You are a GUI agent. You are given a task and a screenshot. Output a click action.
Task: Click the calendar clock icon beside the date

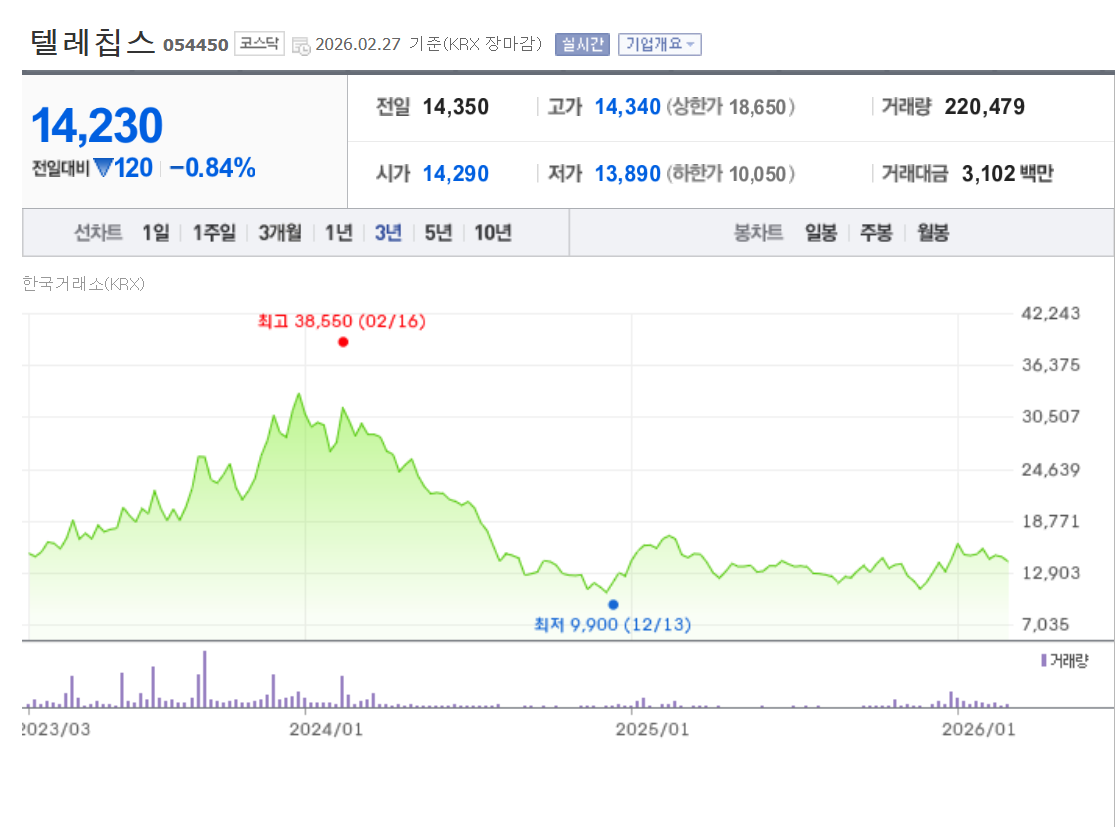pyautogui.click(x=301, y=46)
